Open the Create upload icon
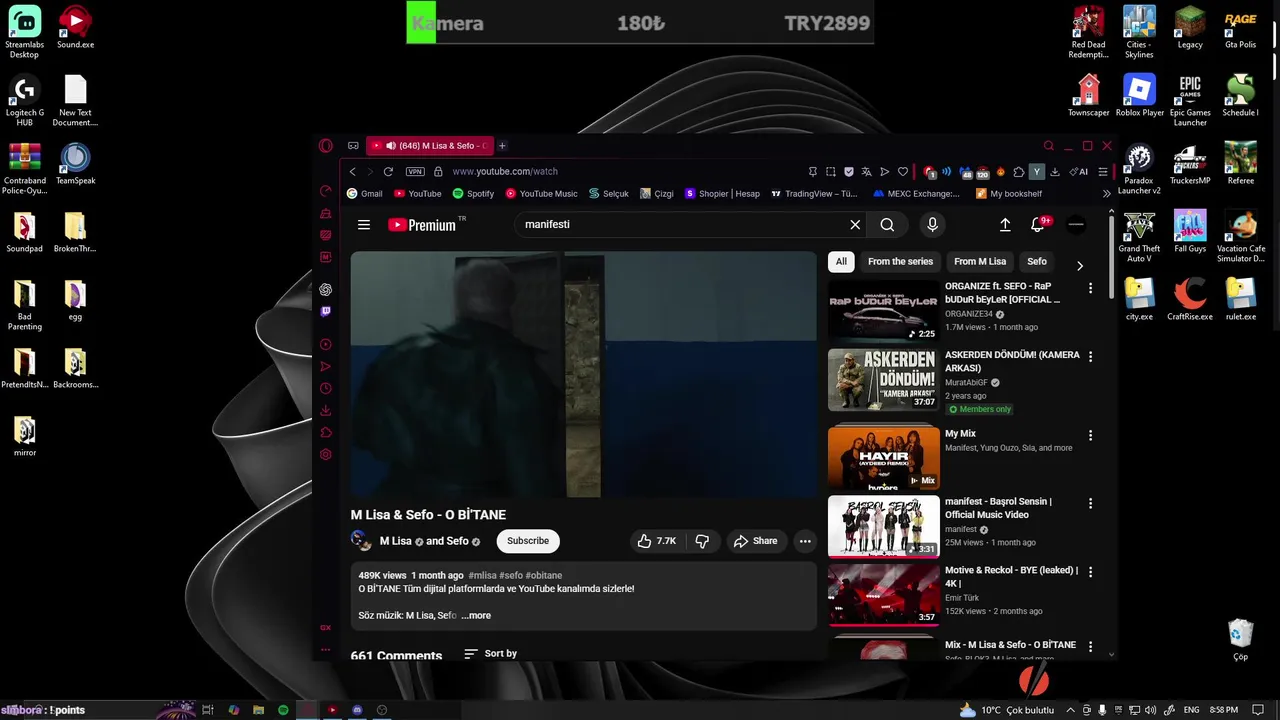Screen dimensions: 1280x720 tap(1005, 225)
